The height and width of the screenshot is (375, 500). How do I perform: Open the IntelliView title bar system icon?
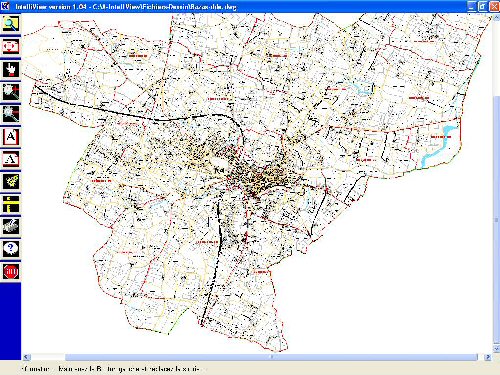click(x=5, y=6)
